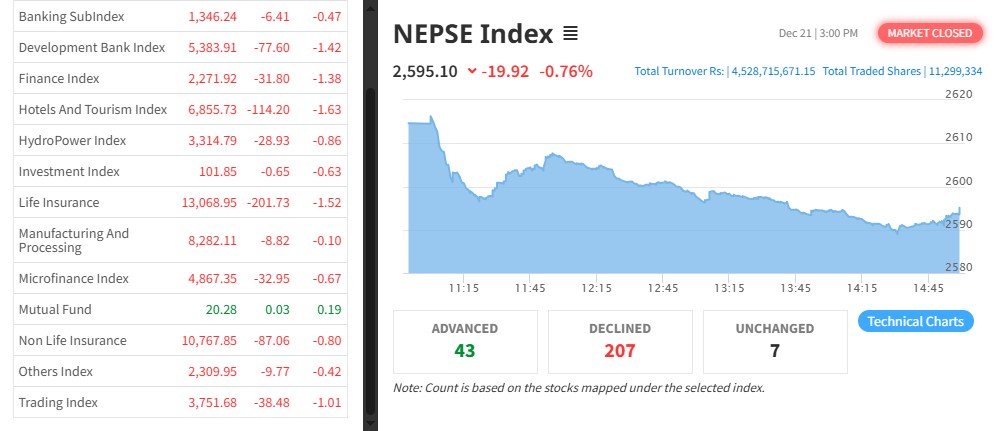
Task: Click the ADVANCED 43 stocks box
Action: coord(465,340)
